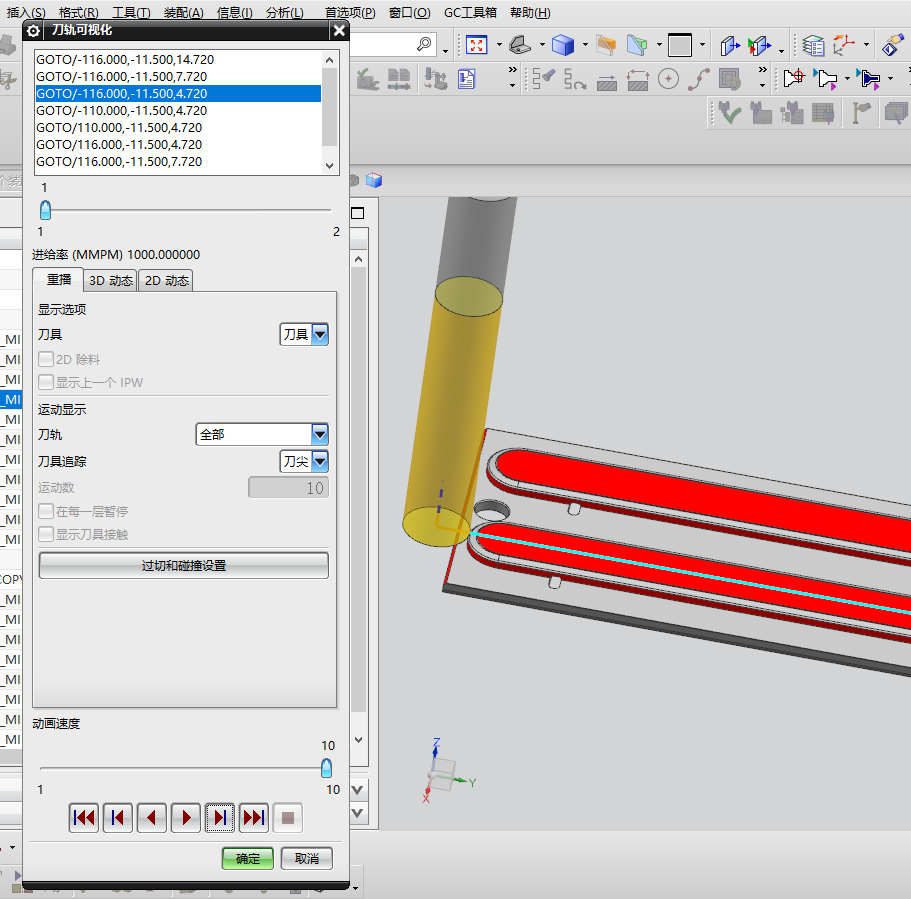Check 显示刀具接触 option
The height and width of the screenshot is (899, 911).
click(x=46, y=534)
